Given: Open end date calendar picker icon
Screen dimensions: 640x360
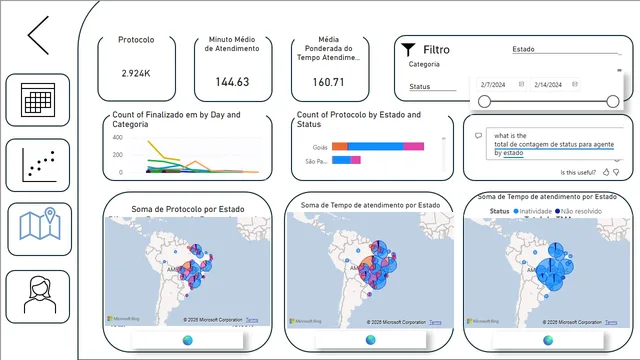Looking at the screenshot, I should 575,84.
